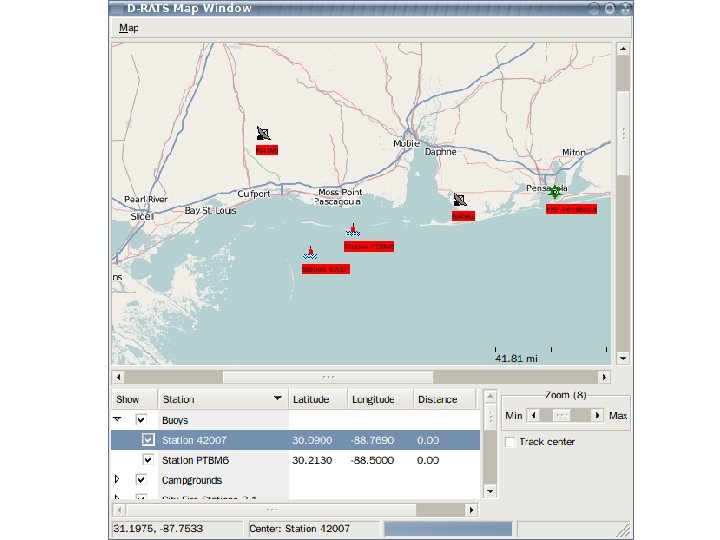The width and height of the screenshot is (720, 540).
Task: Select the Campgrounds row
Action: pyautogui.click(x=295, y=480)
